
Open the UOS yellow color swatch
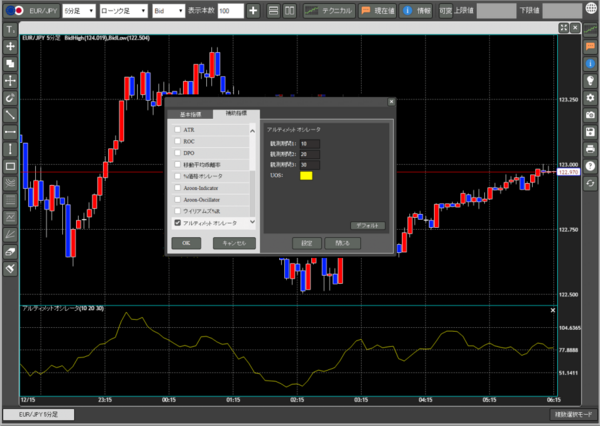306,176
